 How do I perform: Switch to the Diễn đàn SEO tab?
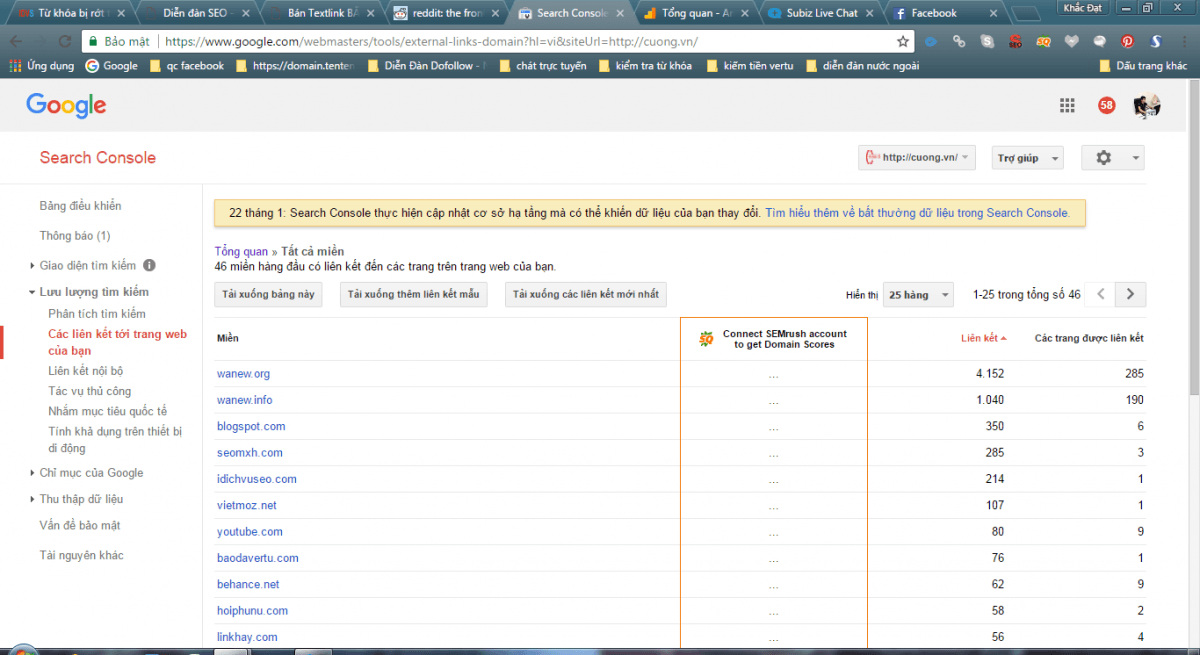198,13
